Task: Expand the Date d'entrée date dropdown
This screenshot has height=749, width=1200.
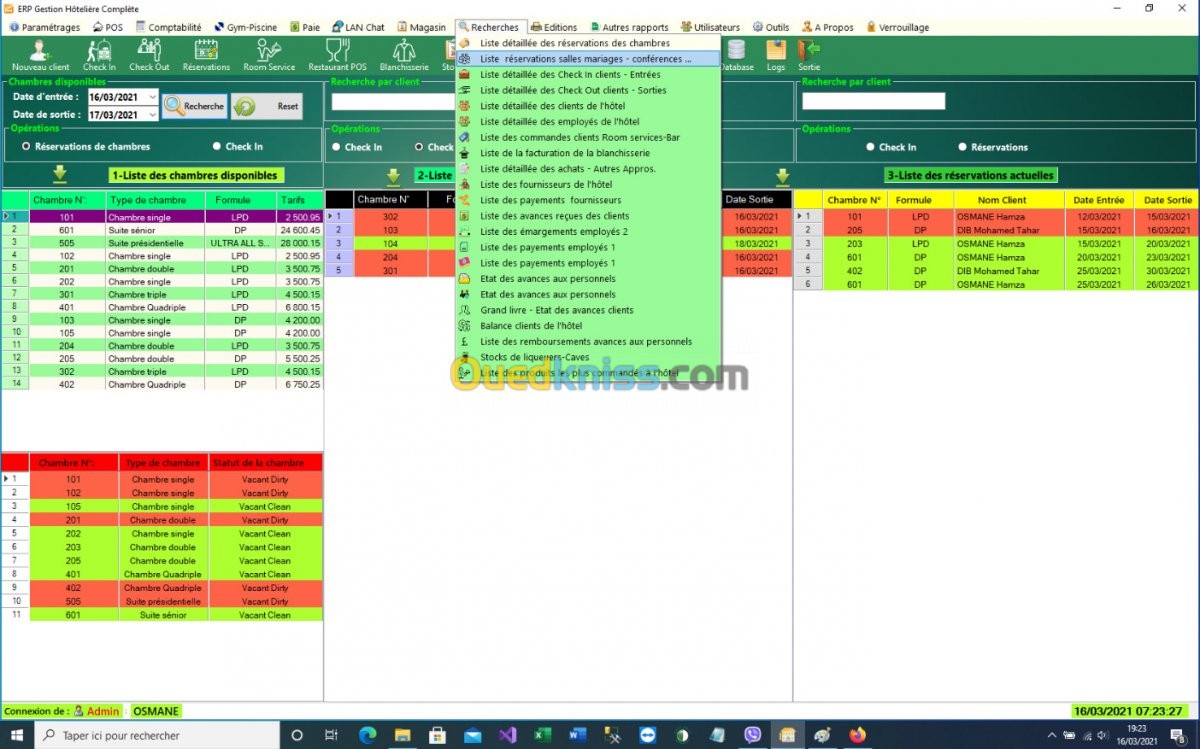Action: pyautogui.click(x=152, y=97)
